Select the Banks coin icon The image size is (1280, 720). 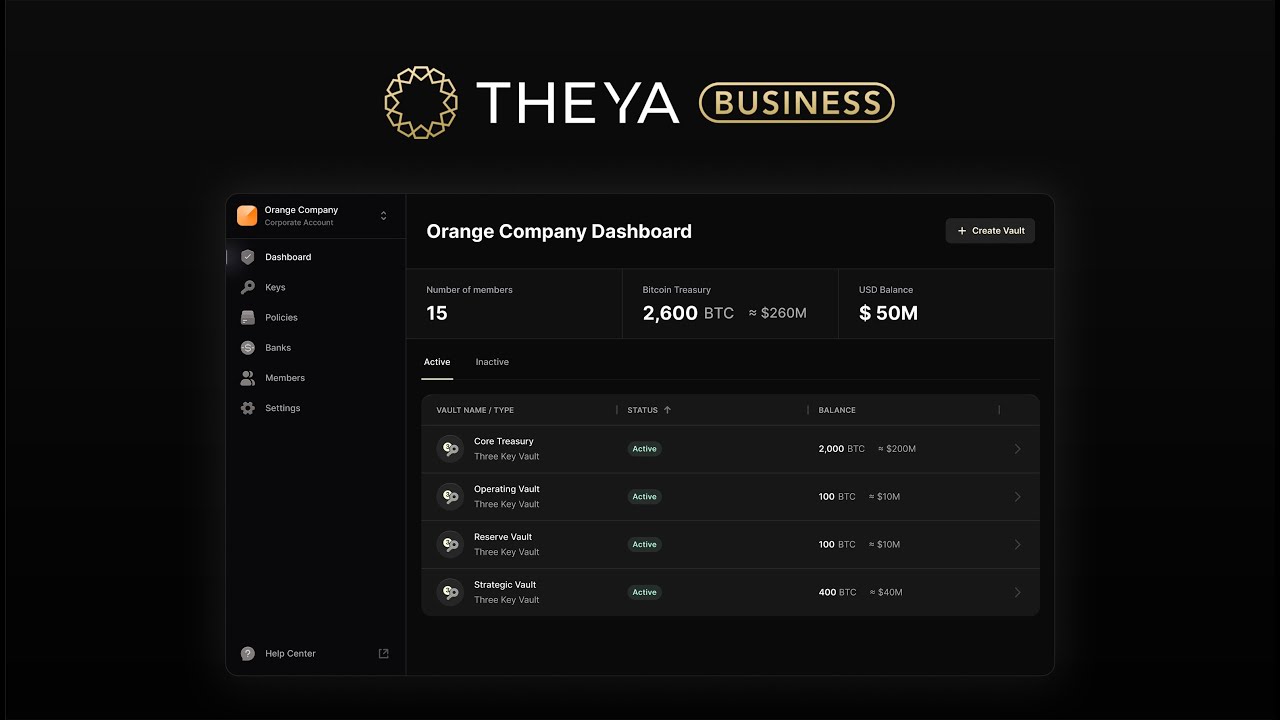pyautogui.click(x=248, y=348)
